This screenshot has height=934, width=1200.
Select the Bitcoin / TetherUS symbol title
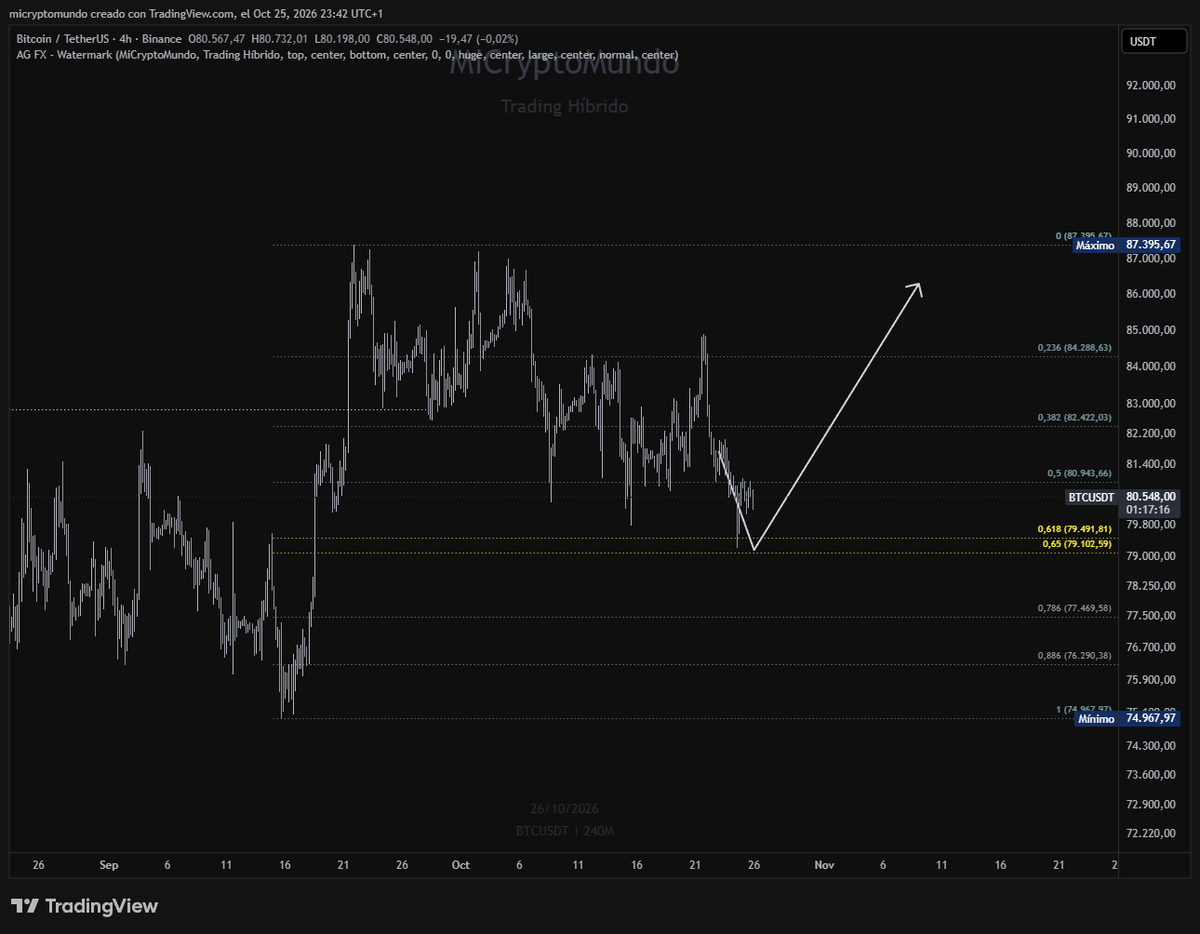pyautogui.click(x=63, y=39)
